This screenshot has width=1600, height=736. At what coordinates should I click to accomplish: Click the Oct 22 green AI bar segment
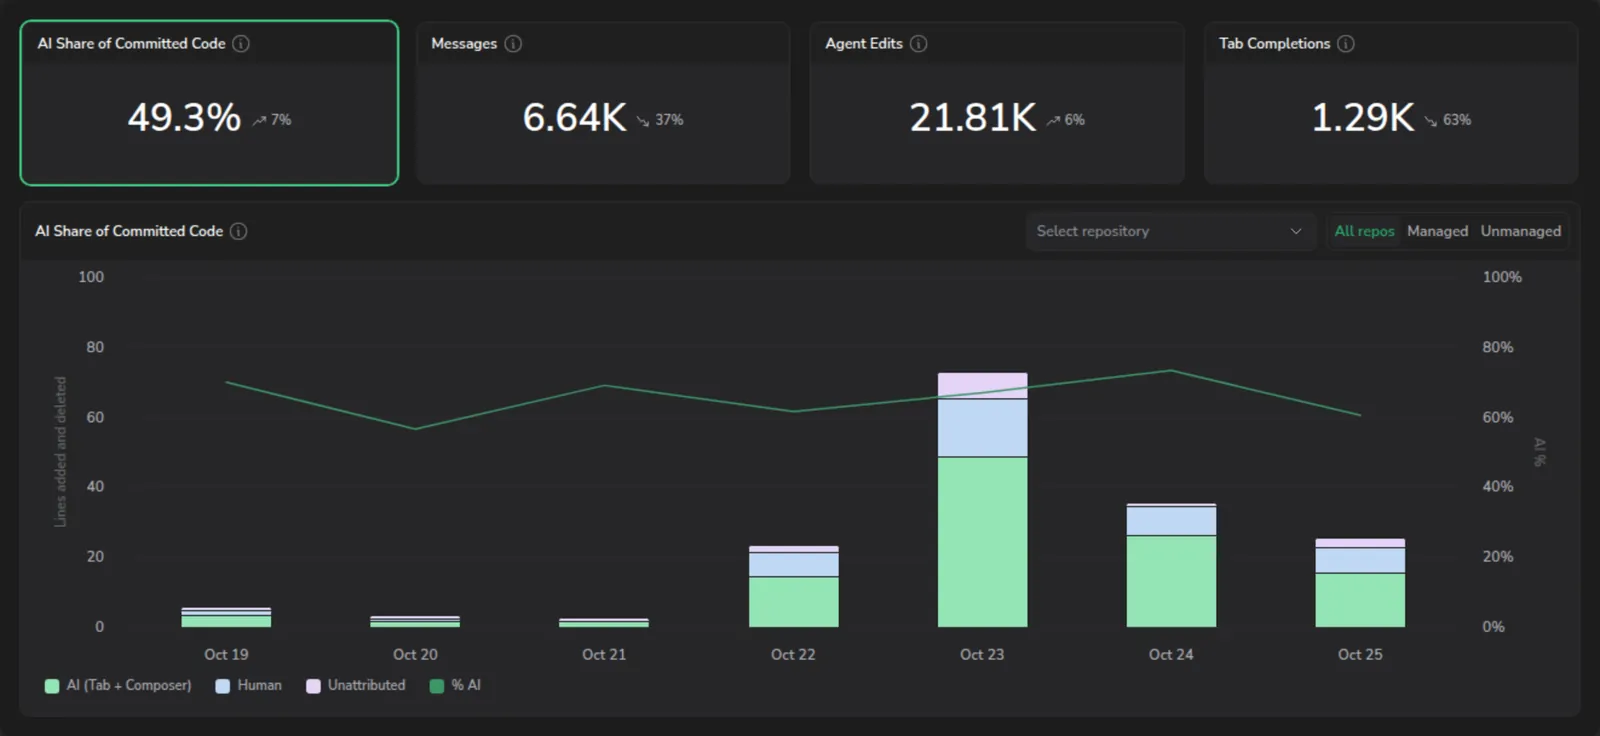(793, 602)
